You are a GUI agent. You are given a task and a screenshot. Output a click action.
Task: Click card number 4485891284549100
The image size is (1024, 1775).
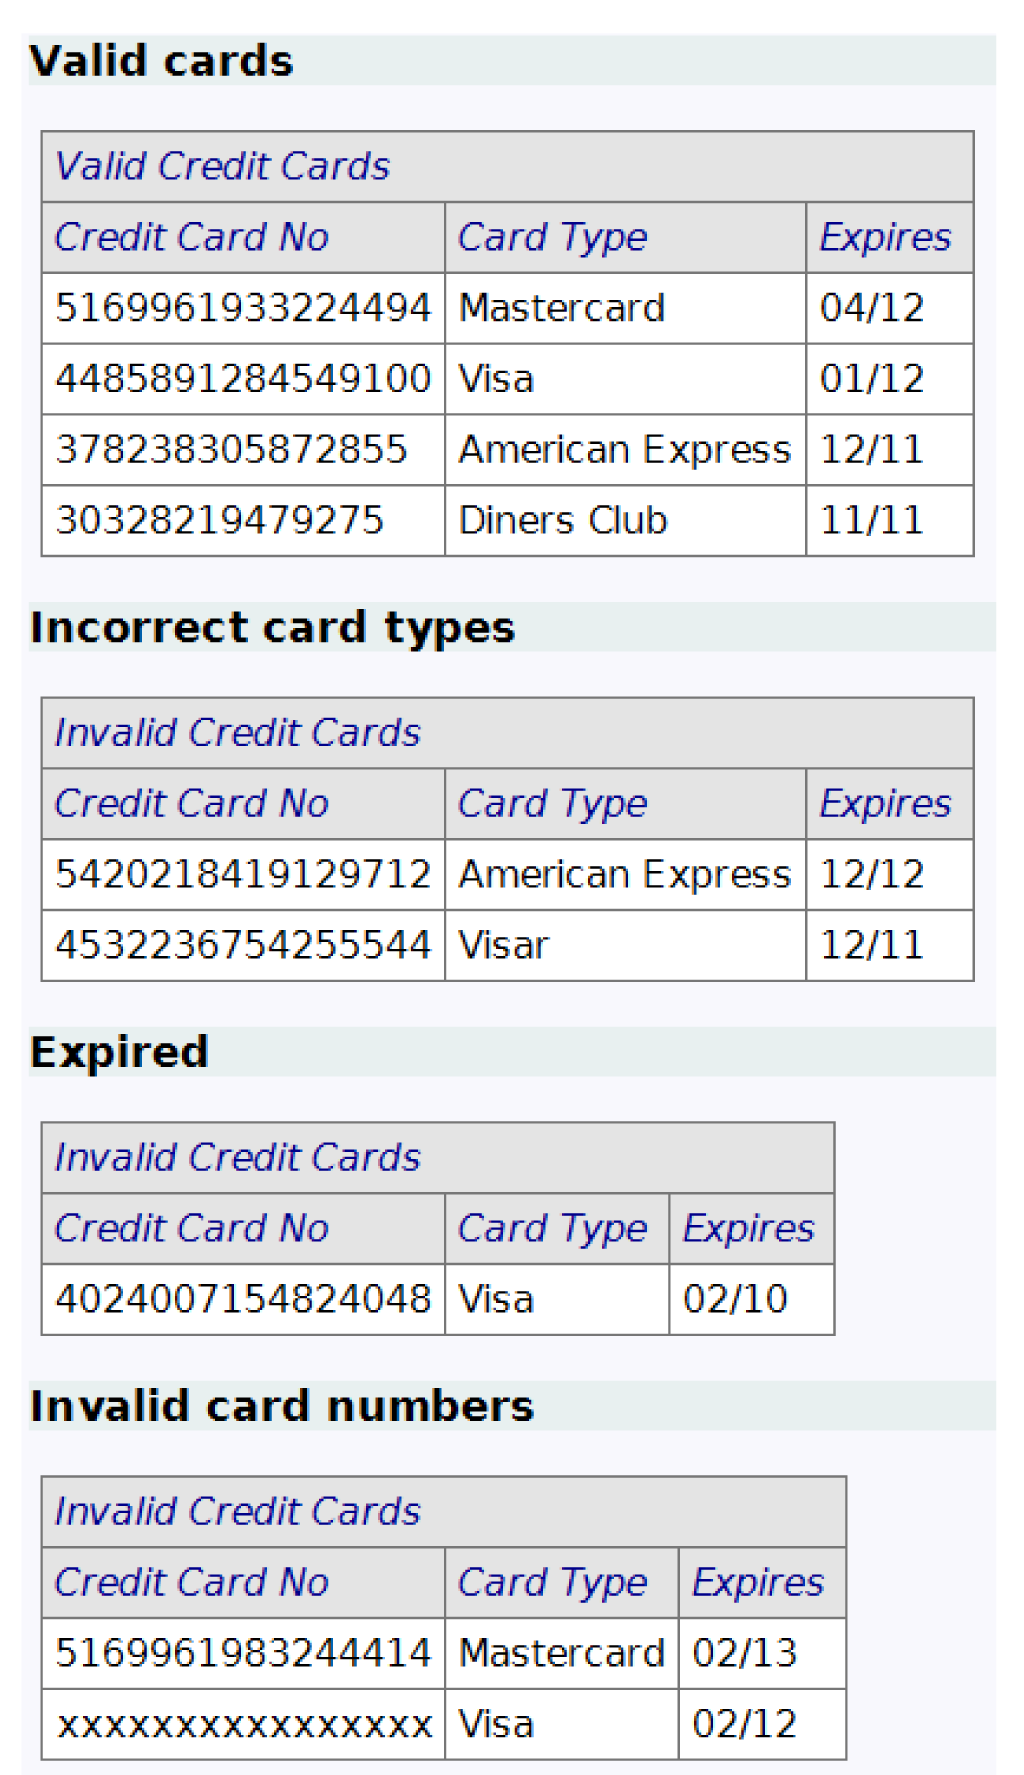243,379
